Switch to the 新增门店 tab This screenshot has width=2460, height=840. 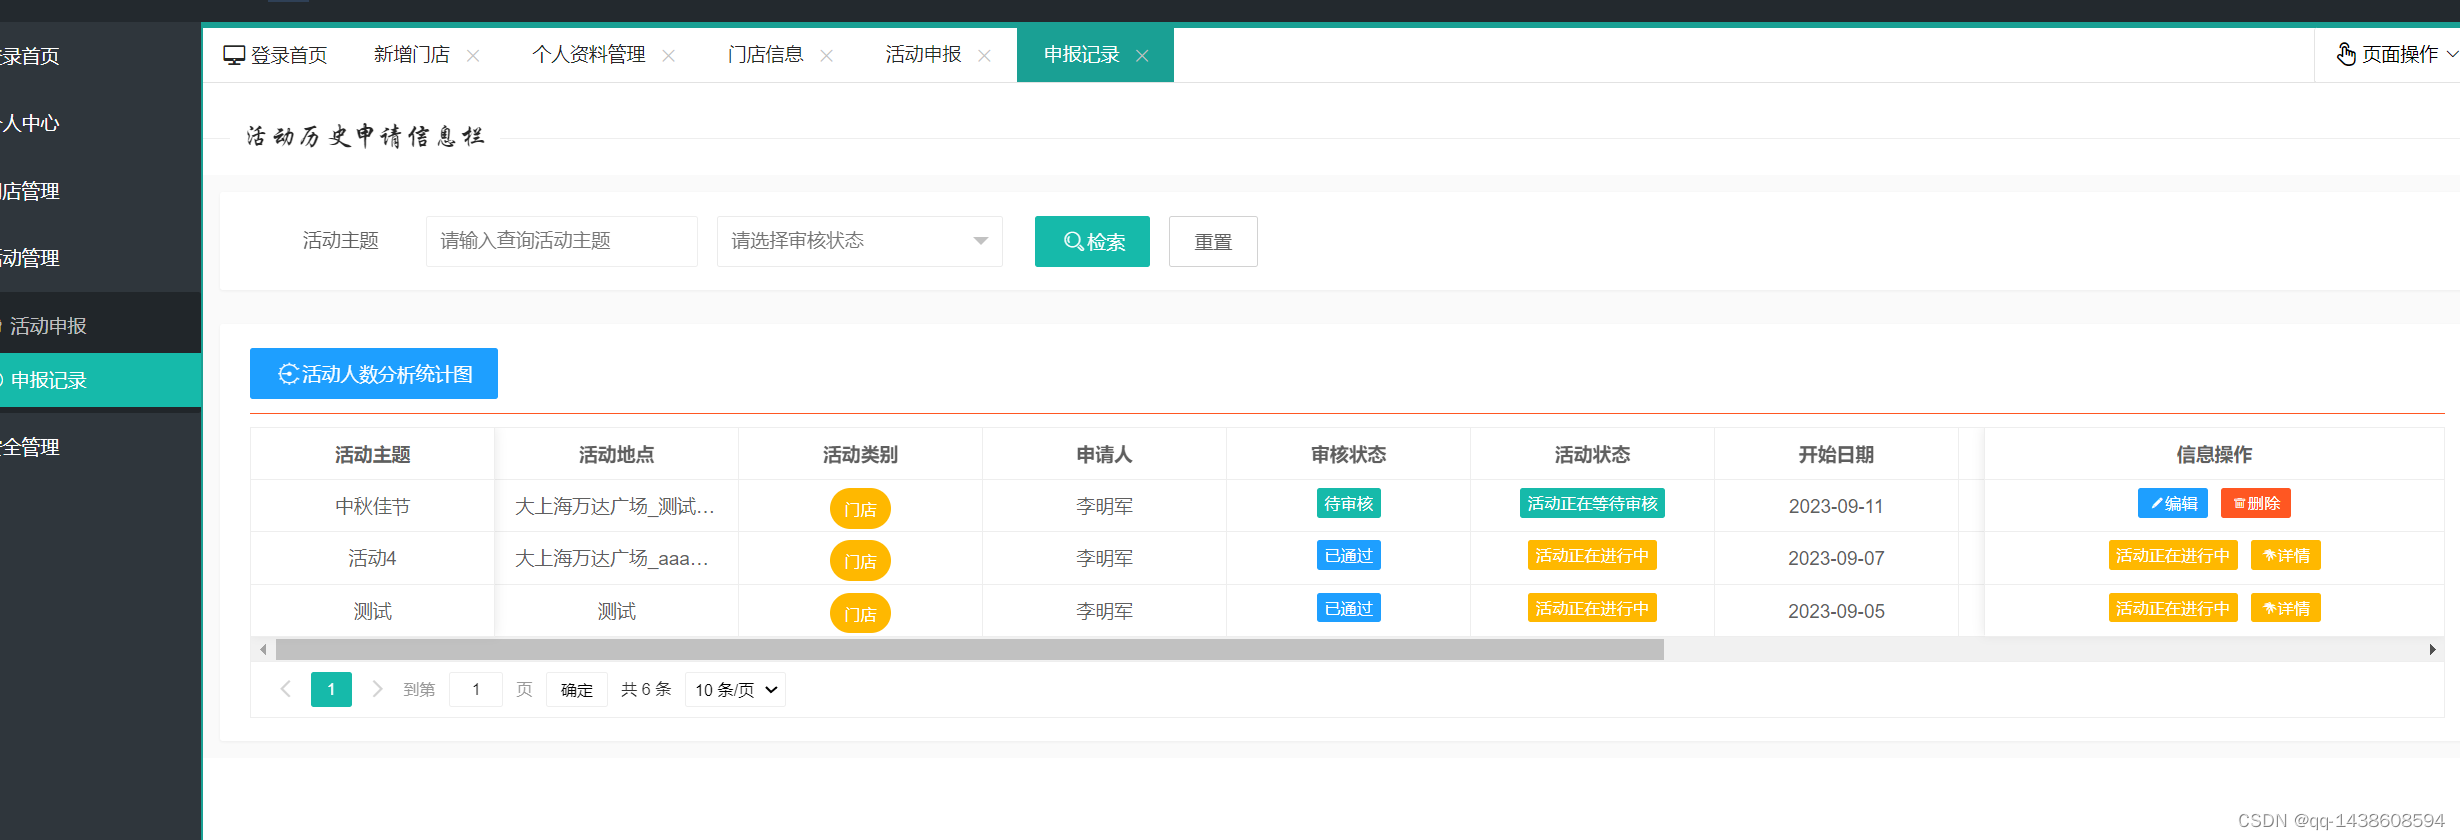[x=412, y=55]
